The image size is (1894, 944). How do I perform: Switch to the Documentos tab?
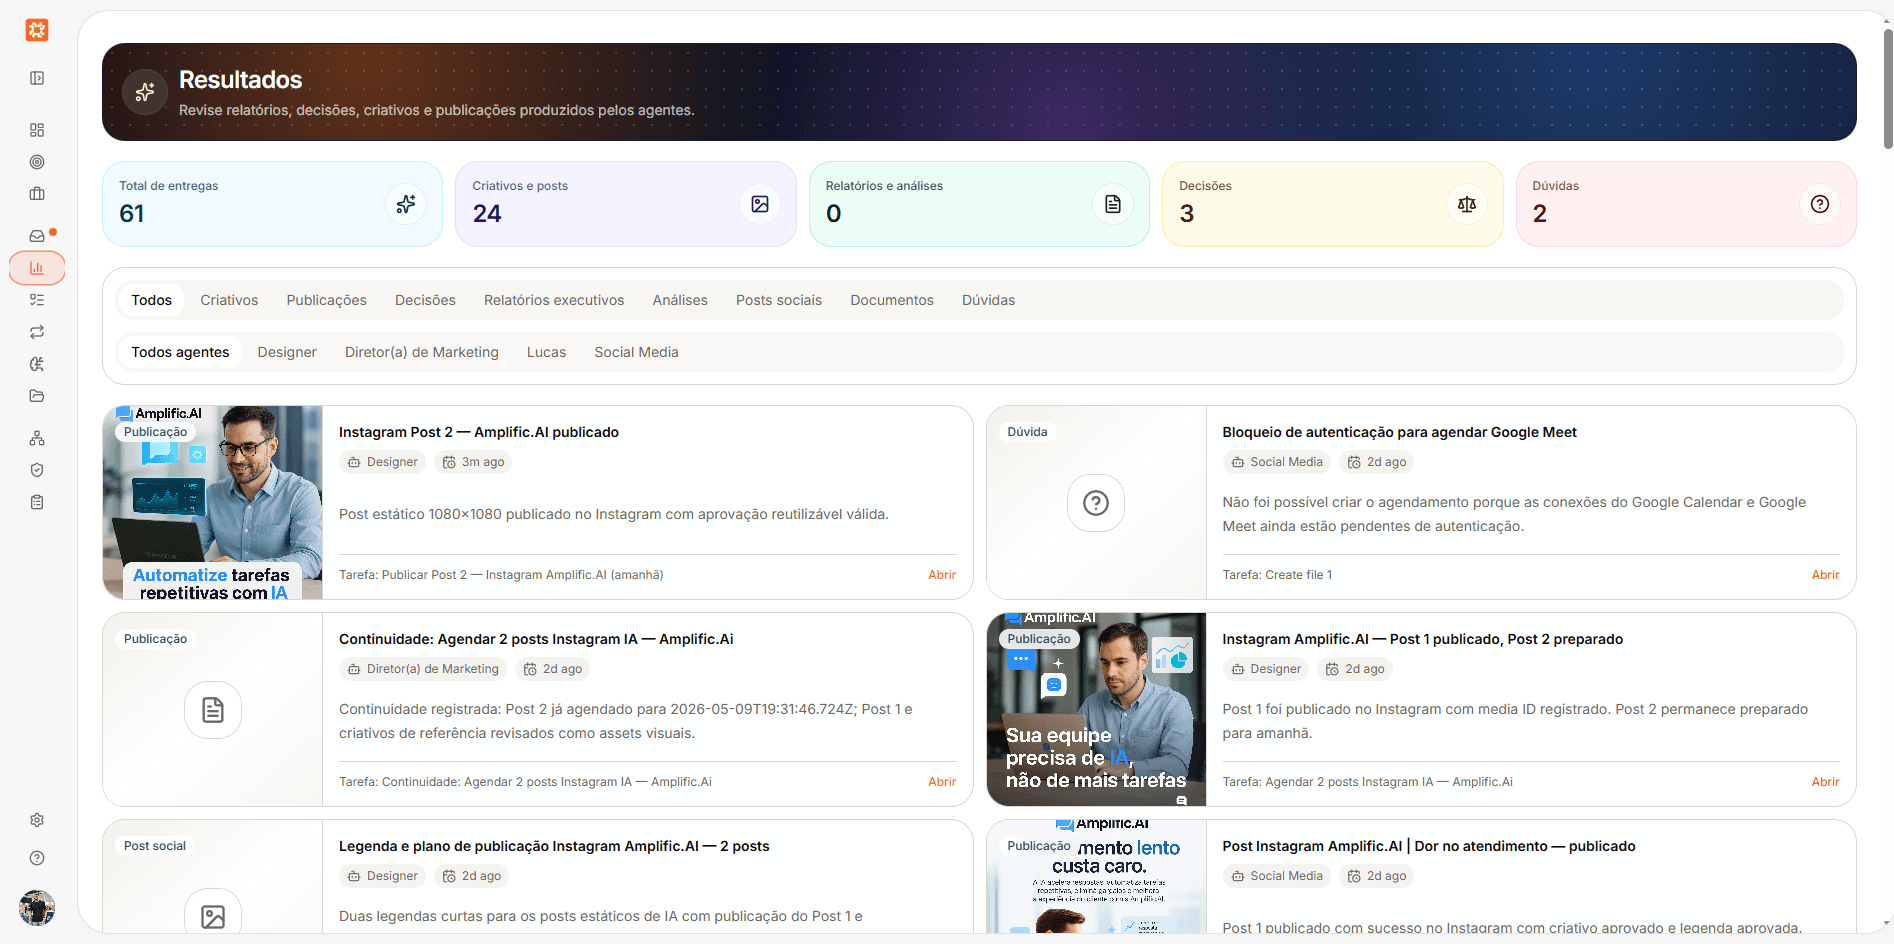[x=892, y=300]
